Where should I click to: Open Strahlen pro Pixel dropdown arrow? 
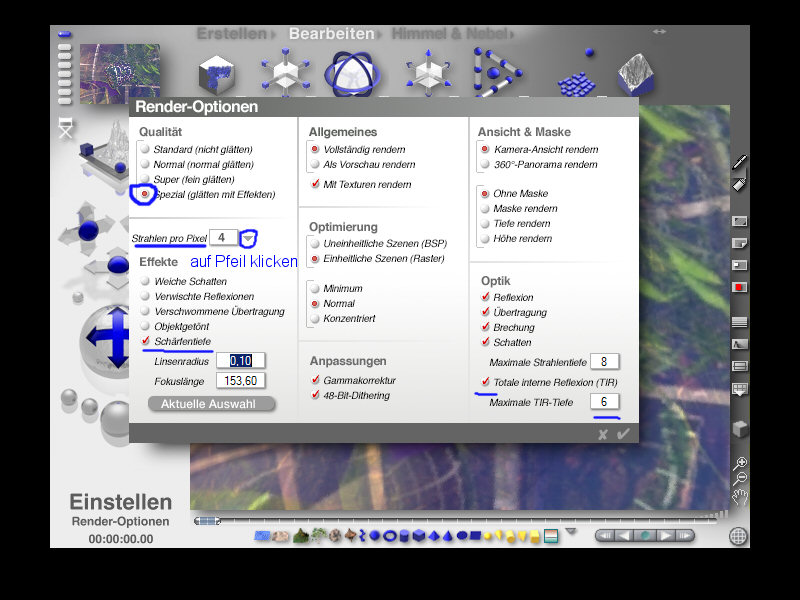248,238
